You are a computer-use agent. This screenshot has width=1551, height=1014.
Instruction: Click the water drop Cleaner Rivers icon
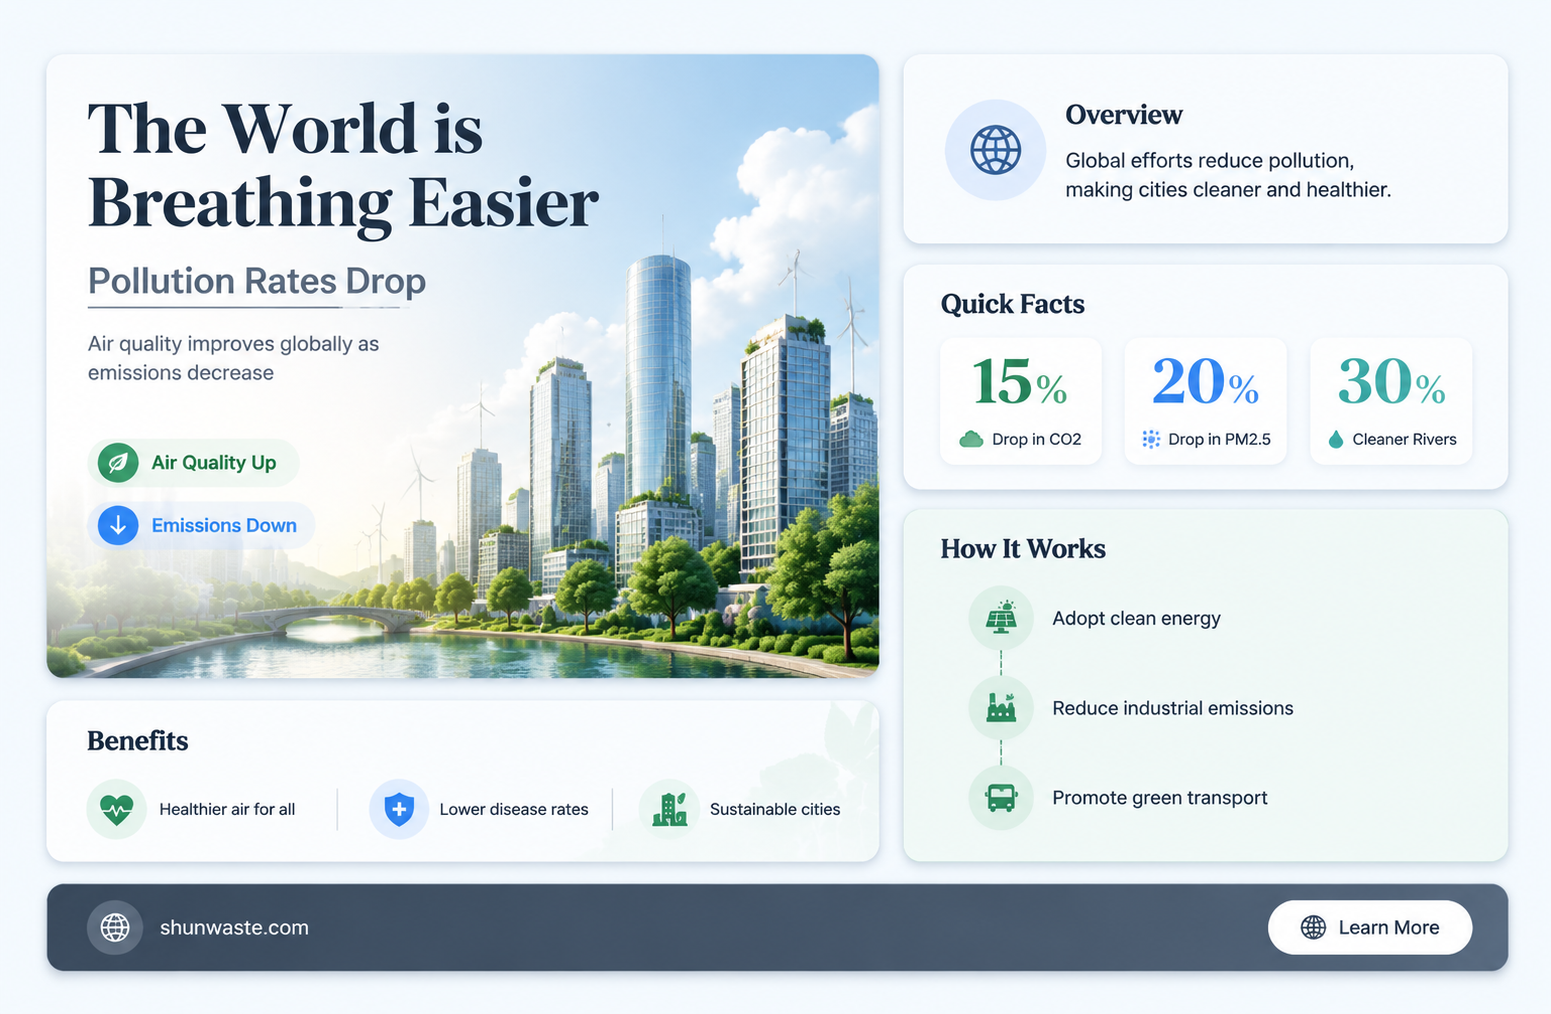tap(1336, 439)
